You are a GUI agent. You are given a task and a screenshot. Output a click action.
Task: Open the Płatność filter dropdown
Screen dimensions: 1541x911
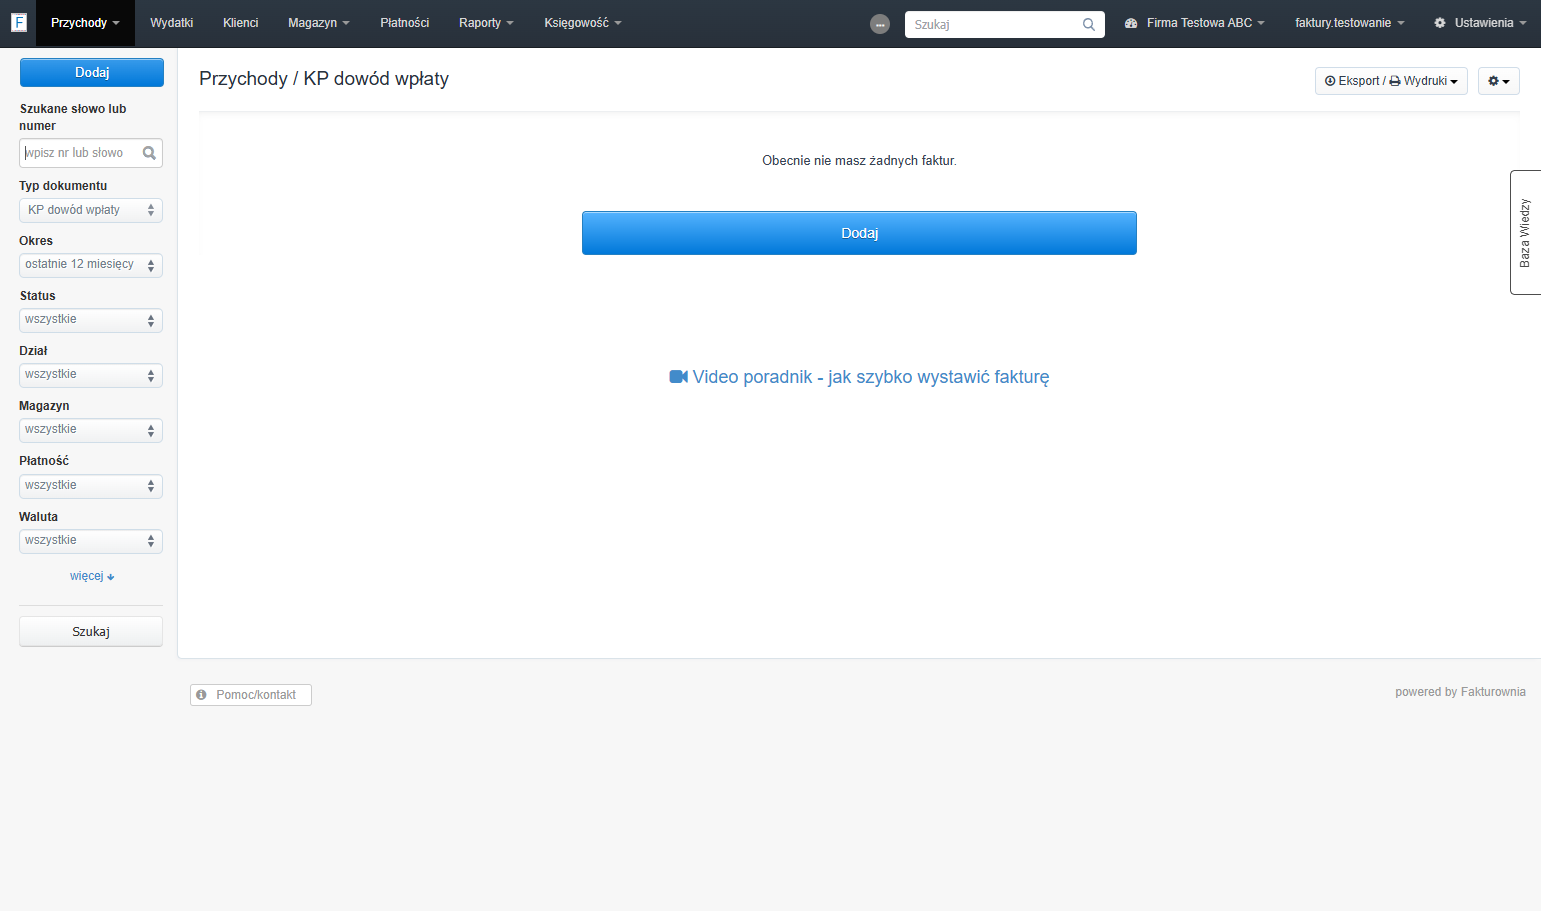91,486
